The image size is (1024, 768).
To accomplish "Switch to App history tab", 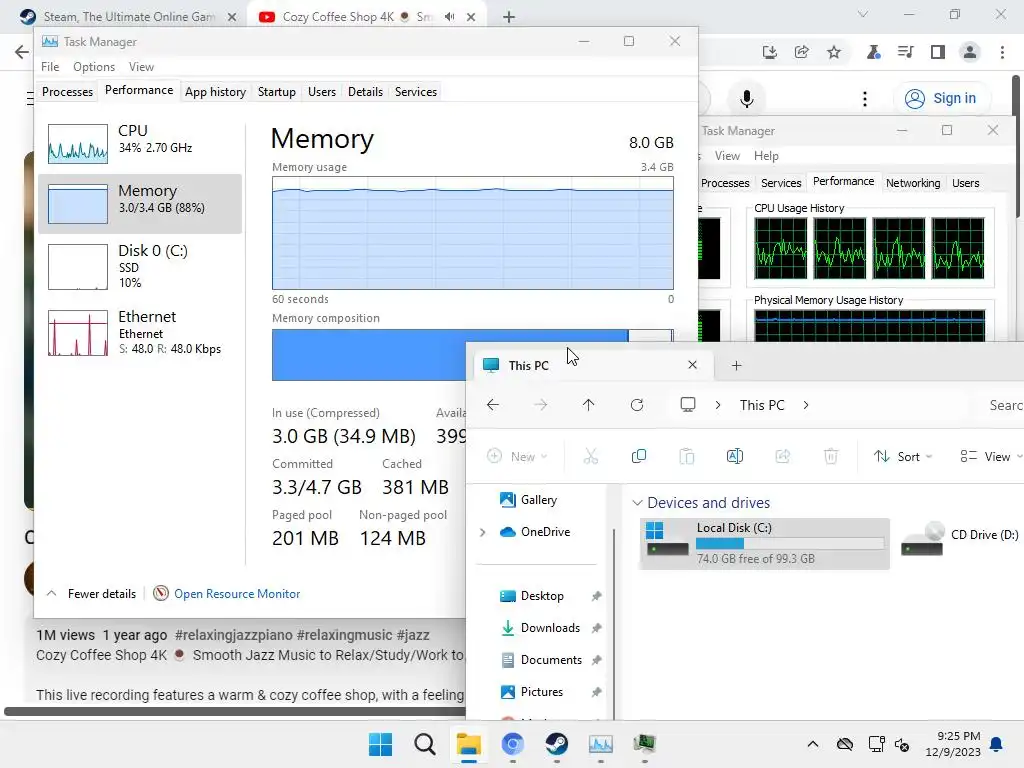I will tap(216, 91).
